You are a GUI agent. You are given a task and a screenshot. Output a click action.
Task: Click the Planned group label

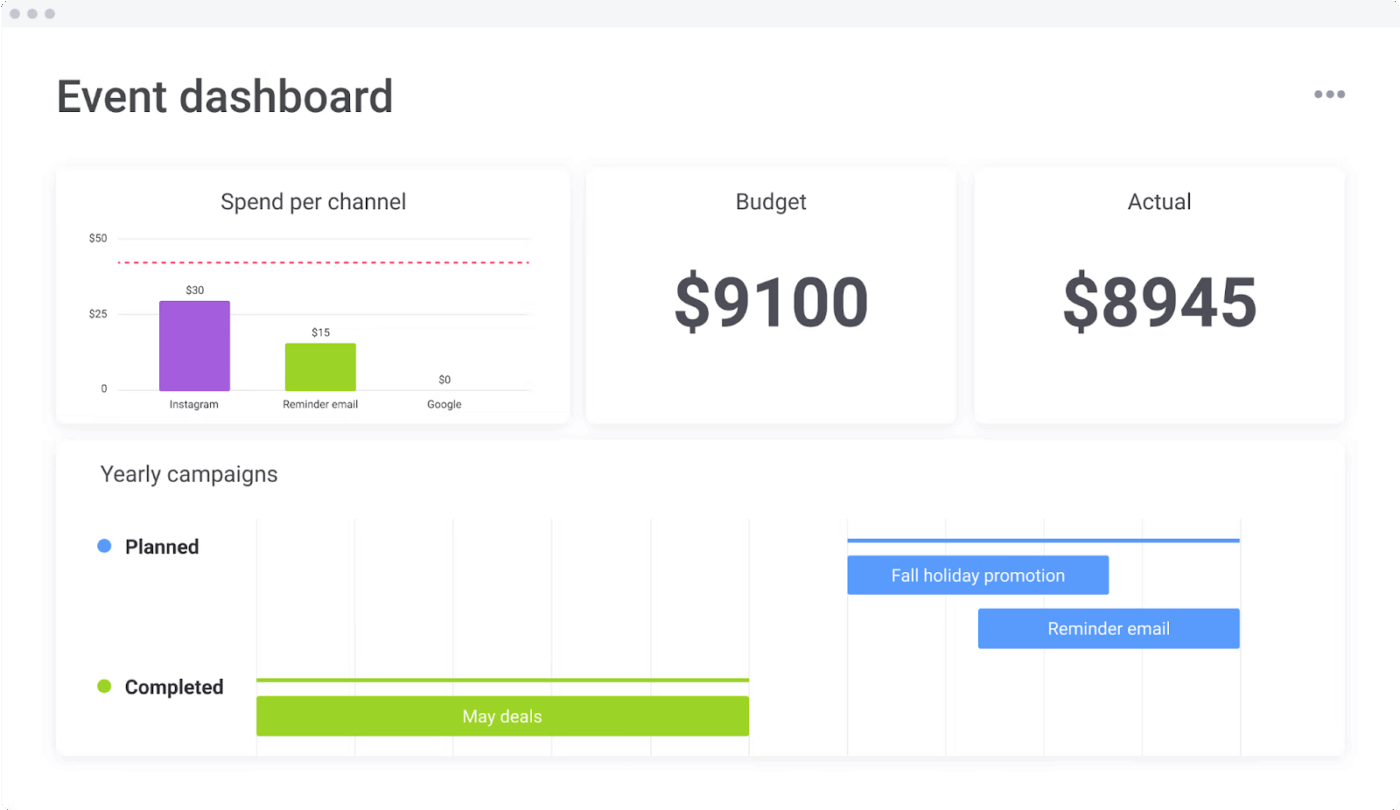point(162,547)
